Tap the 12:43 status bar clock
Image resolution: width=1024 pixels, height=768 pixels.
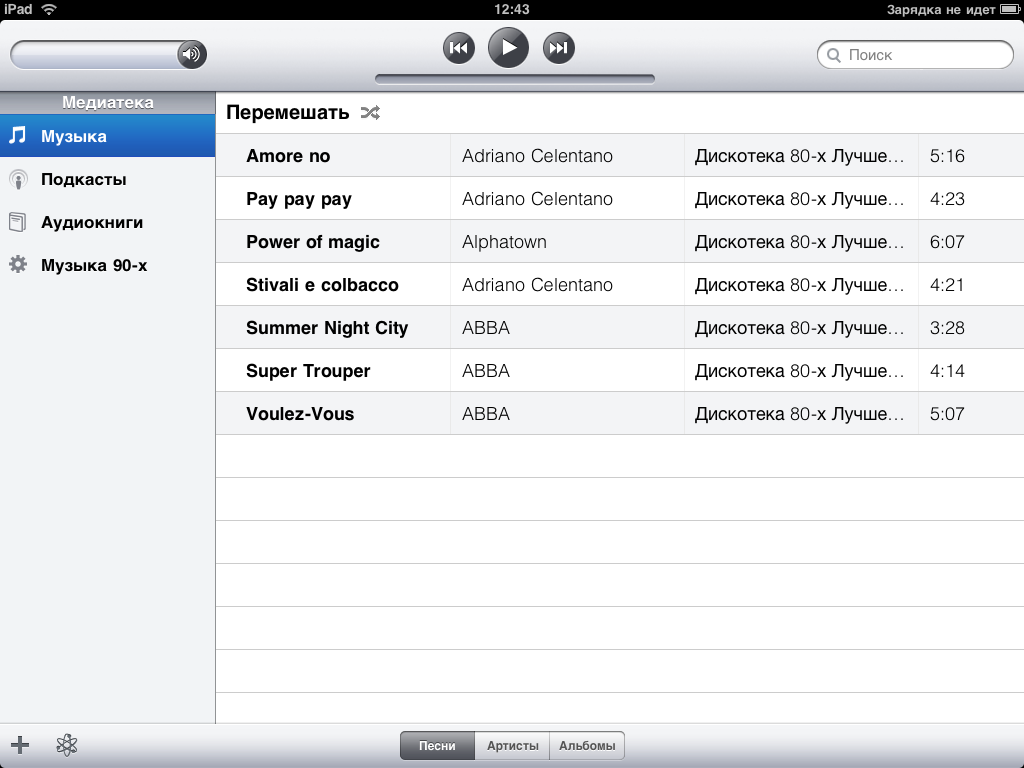coord(512,9)
